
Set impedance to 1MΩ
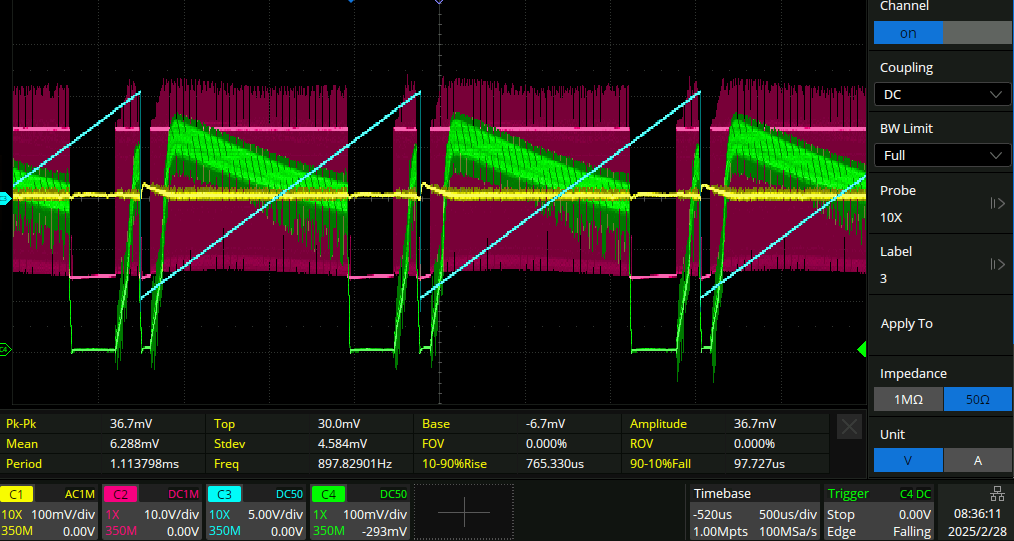[907, 399]
